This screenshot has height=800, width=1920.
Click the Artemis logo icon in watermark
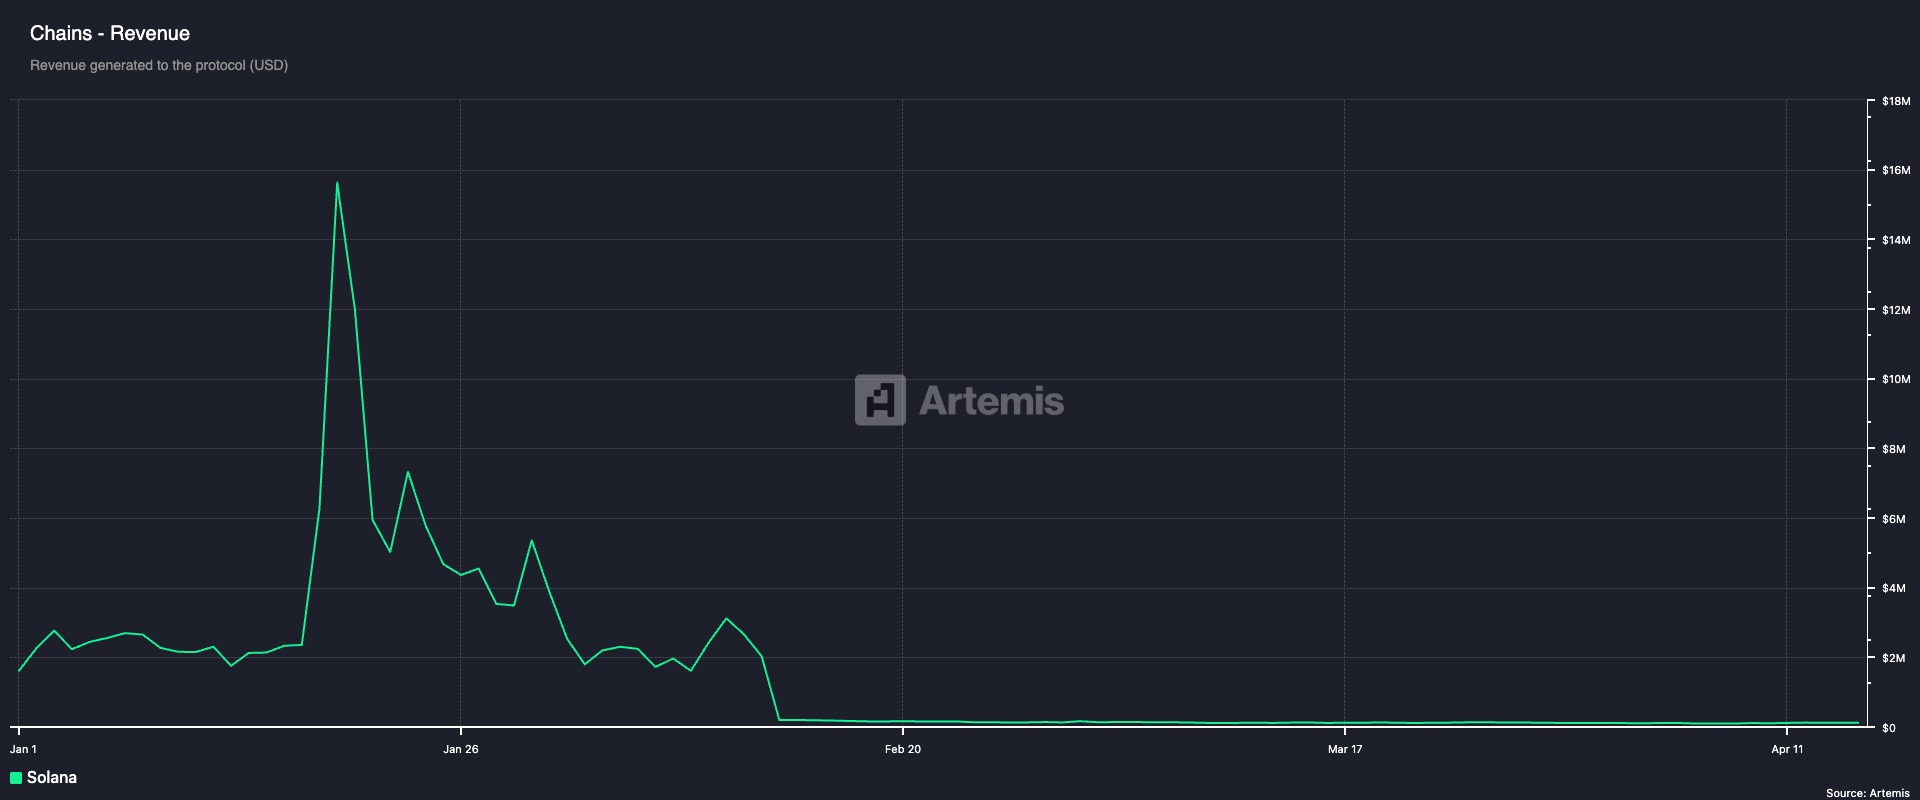880,400
